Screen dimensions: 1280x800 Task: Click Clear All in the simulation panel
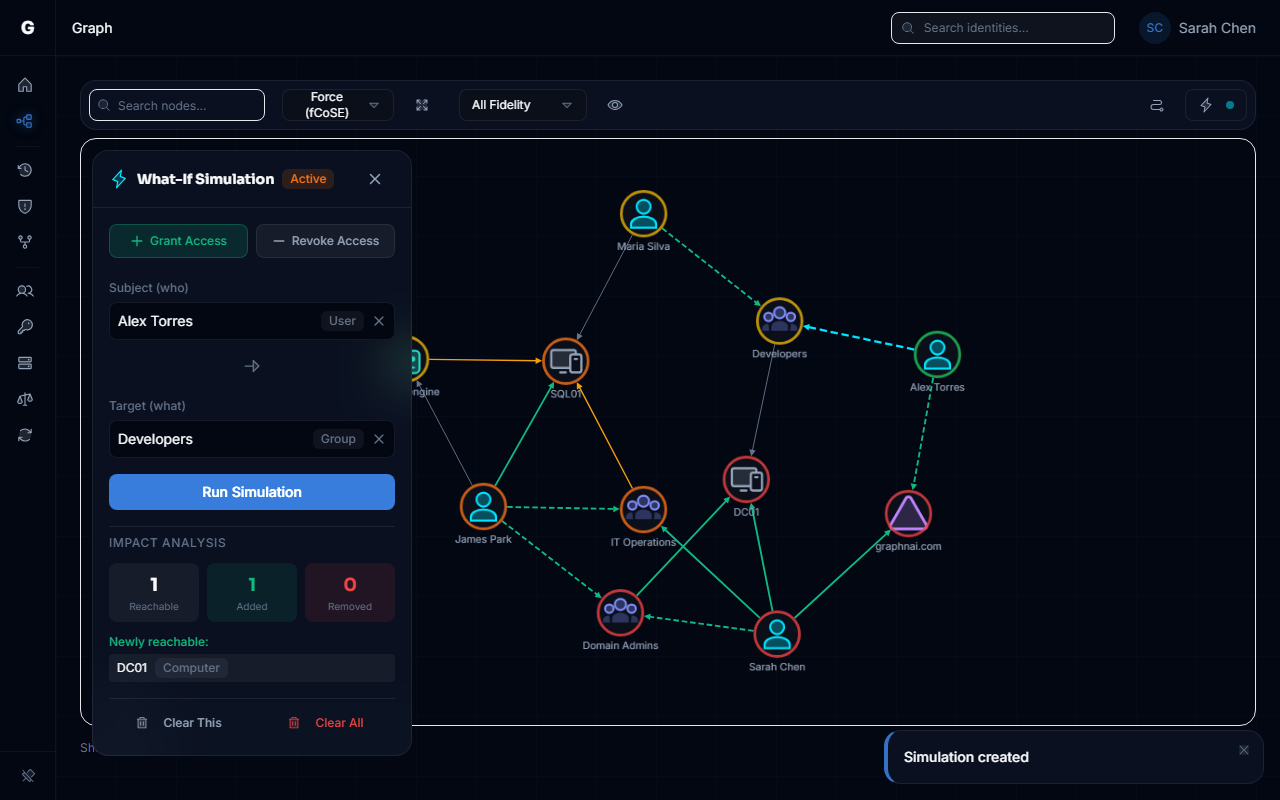[324, 722]
